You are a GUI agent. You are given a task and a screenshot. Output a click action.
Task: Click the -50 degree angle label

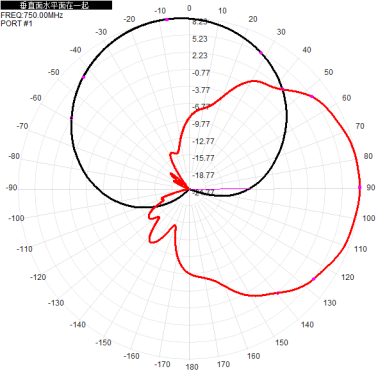click(53, 72)
